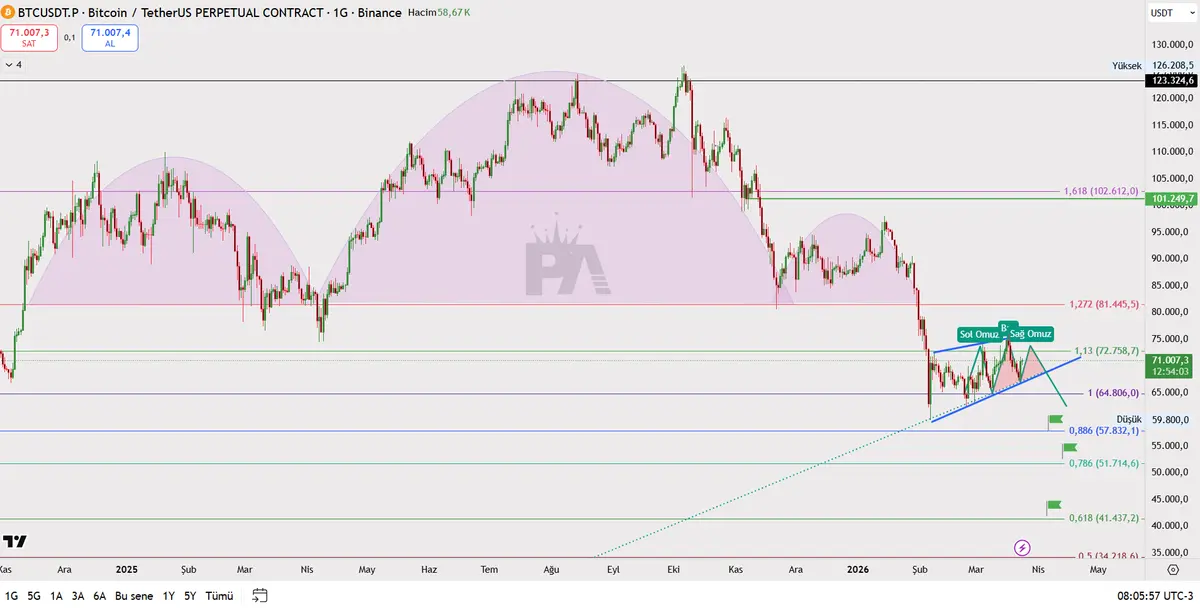Click the red 71.007,3 SAT sell button
The width and height of the screenshot is (1200, 608).
(x=30, y=38)
